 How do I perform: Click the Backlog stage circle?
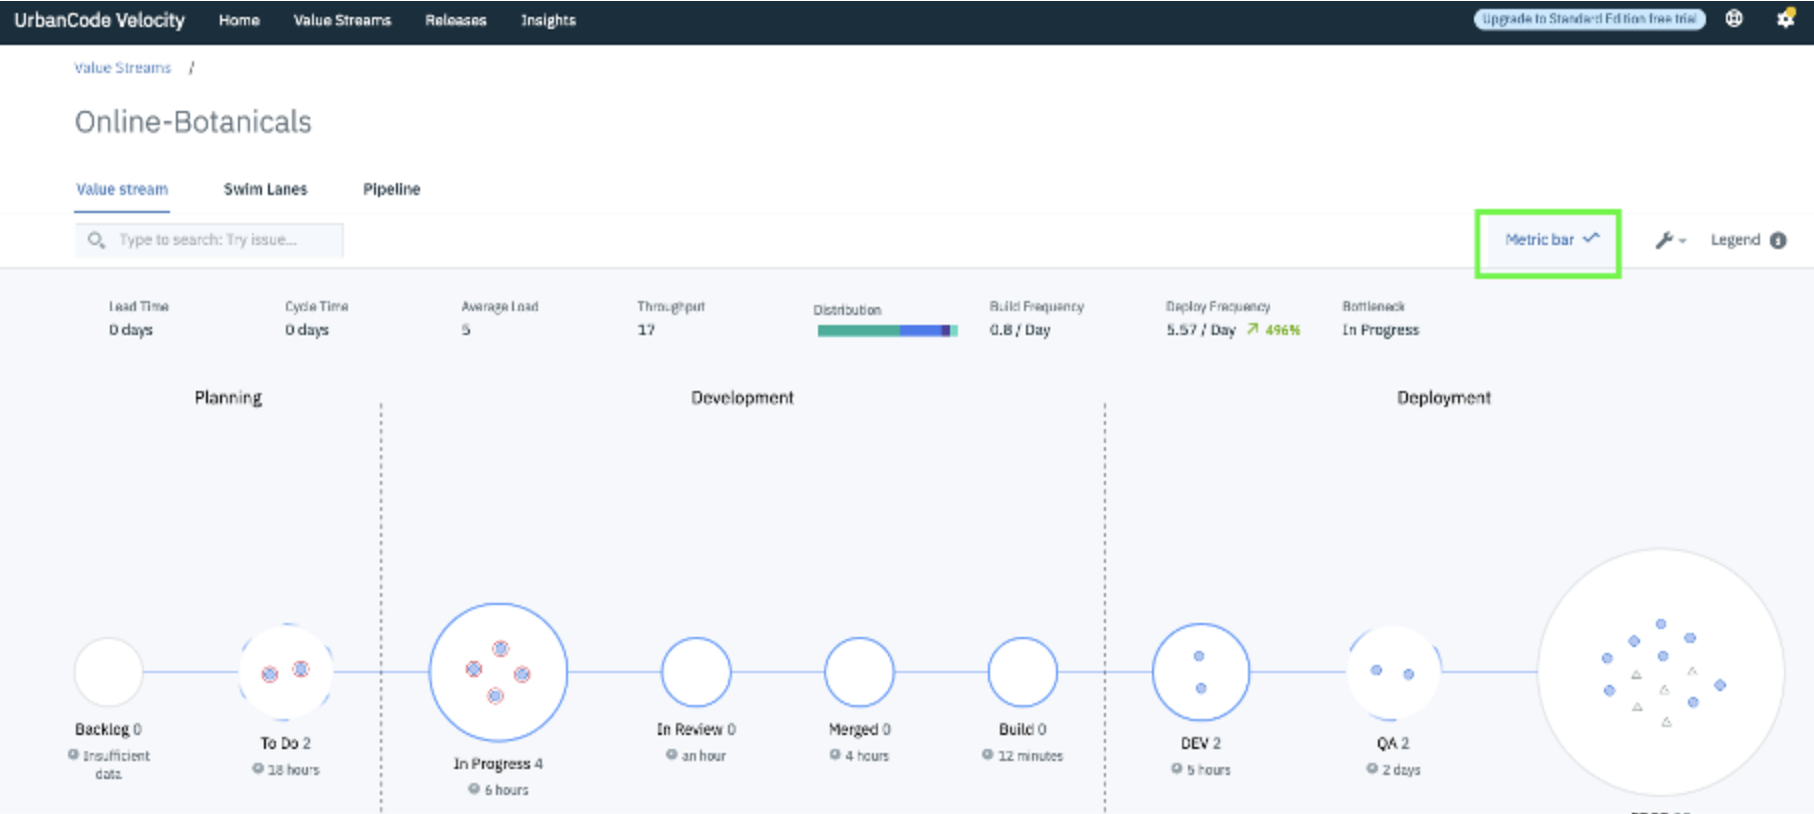(x=109, y=672)
